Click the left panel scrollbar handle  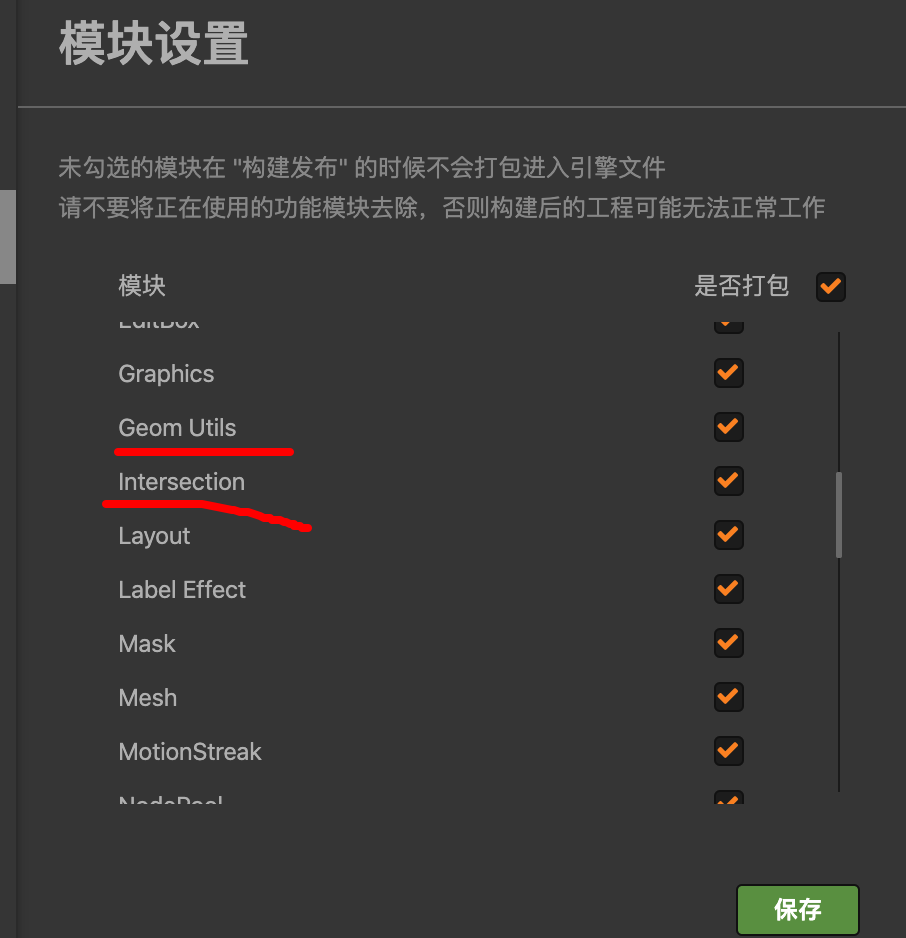coord(7,237)
